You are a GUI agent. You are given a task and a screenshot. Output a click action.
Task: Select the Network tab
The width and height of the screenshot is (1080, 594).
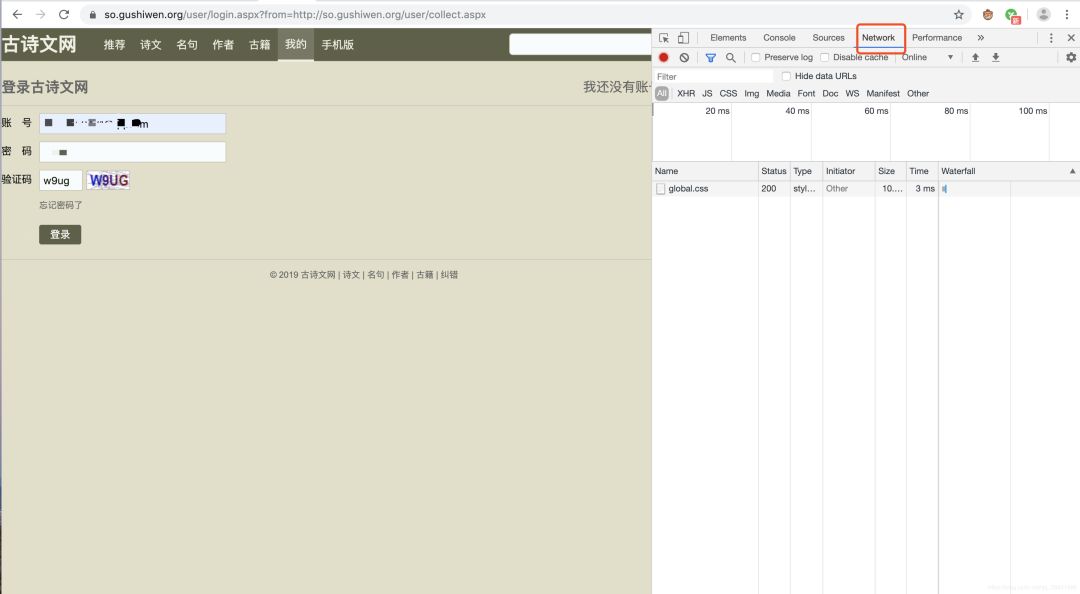[878, 38]
